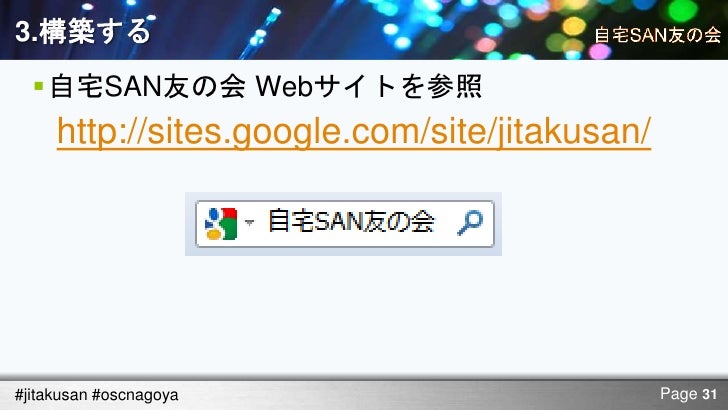
Task: Click the Page 31 indicator
Action: 689,394
